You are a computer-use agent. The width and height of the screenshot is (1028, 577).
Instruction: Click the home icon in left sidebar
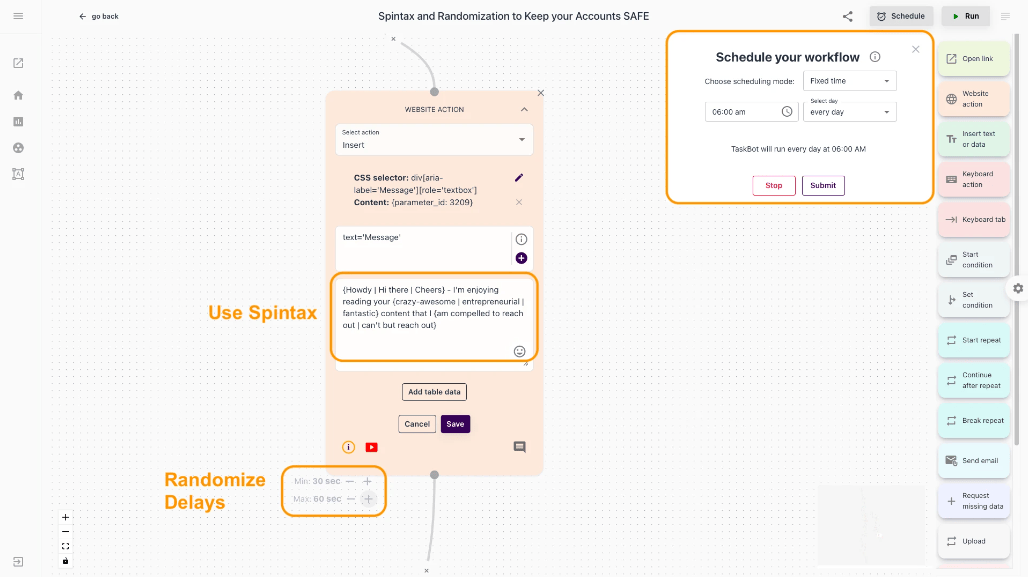pos(18,95)
